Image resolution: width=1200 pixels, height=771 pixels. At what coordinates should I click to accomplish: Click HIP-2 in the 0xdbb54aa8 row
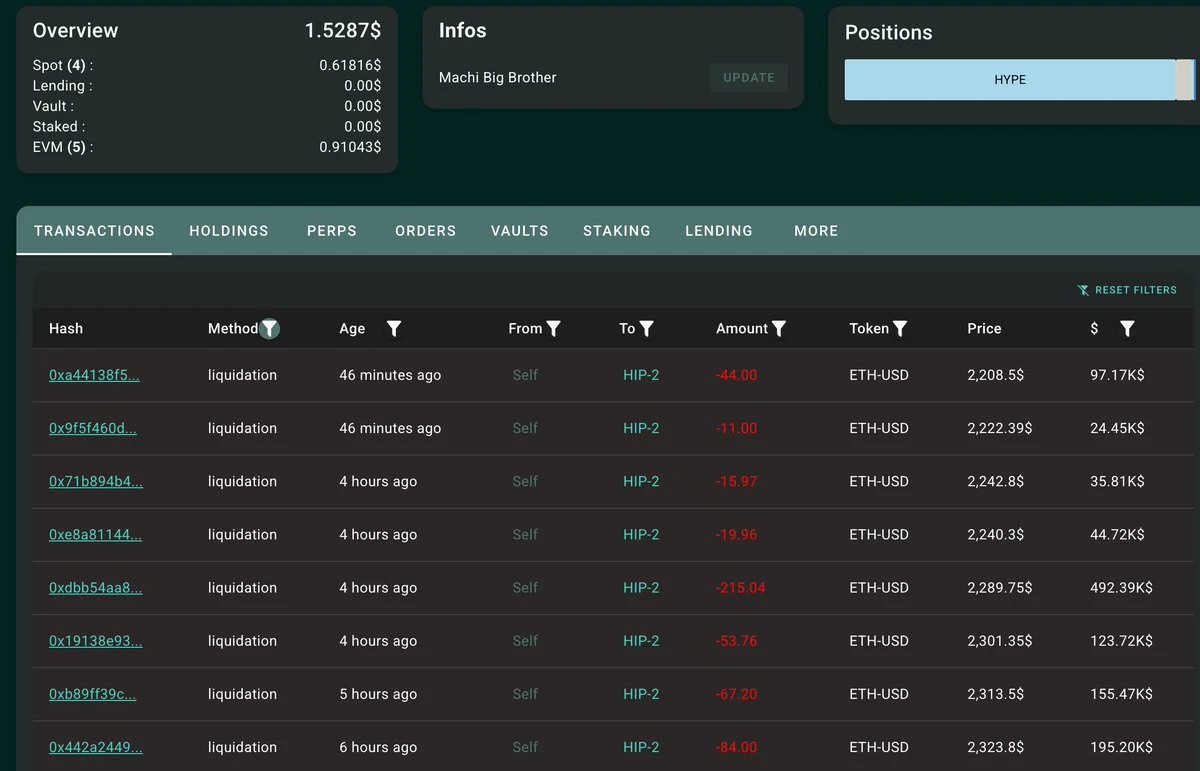(x=641, y=587)
